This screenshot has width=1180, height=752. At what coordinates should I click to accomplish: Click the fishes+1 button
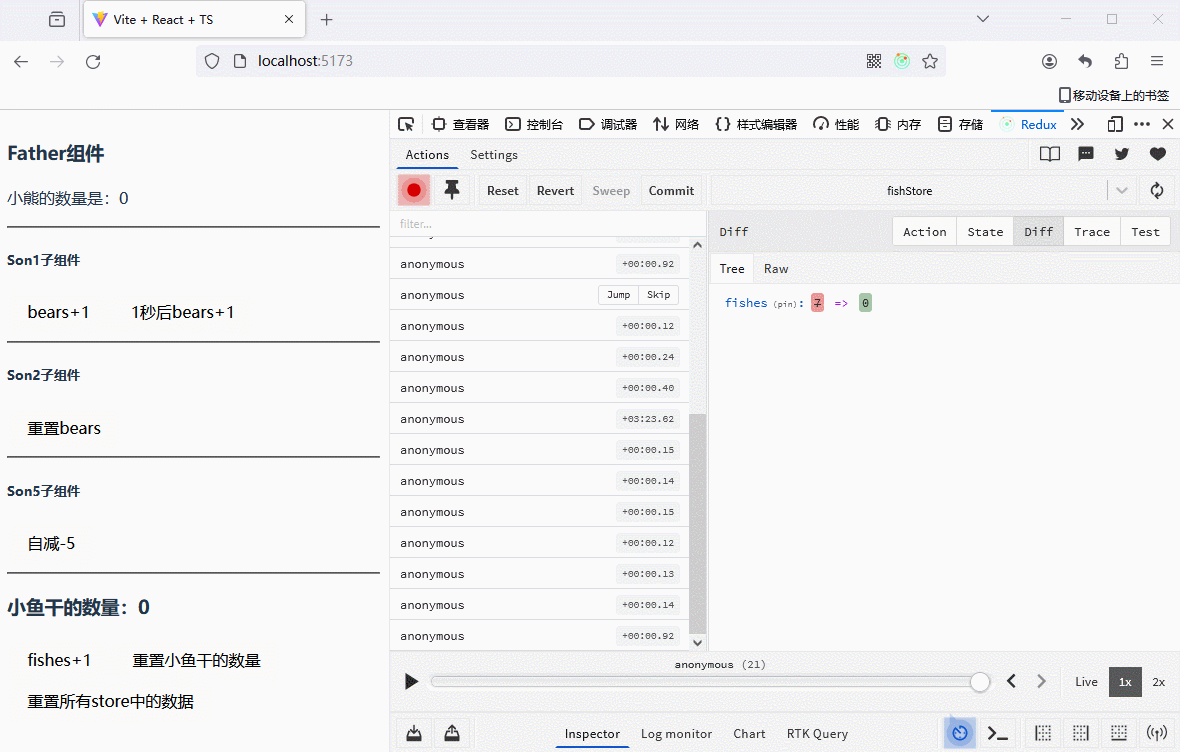[x=59, y=660]
